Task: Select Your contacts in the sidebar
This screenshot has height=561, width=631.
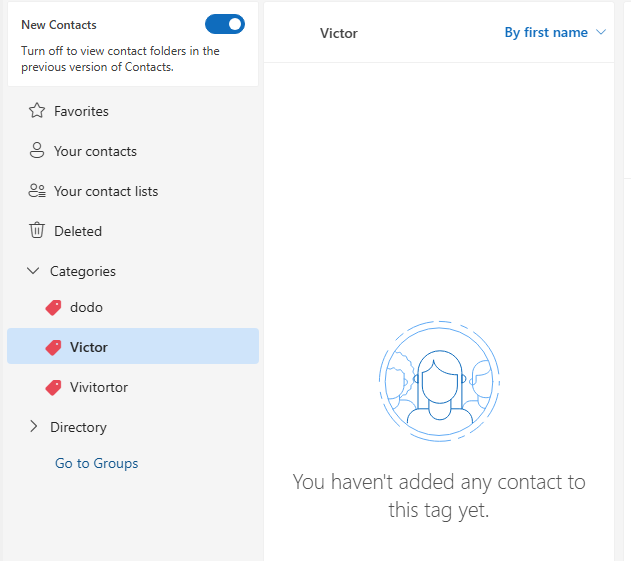Action: (95, 151)
